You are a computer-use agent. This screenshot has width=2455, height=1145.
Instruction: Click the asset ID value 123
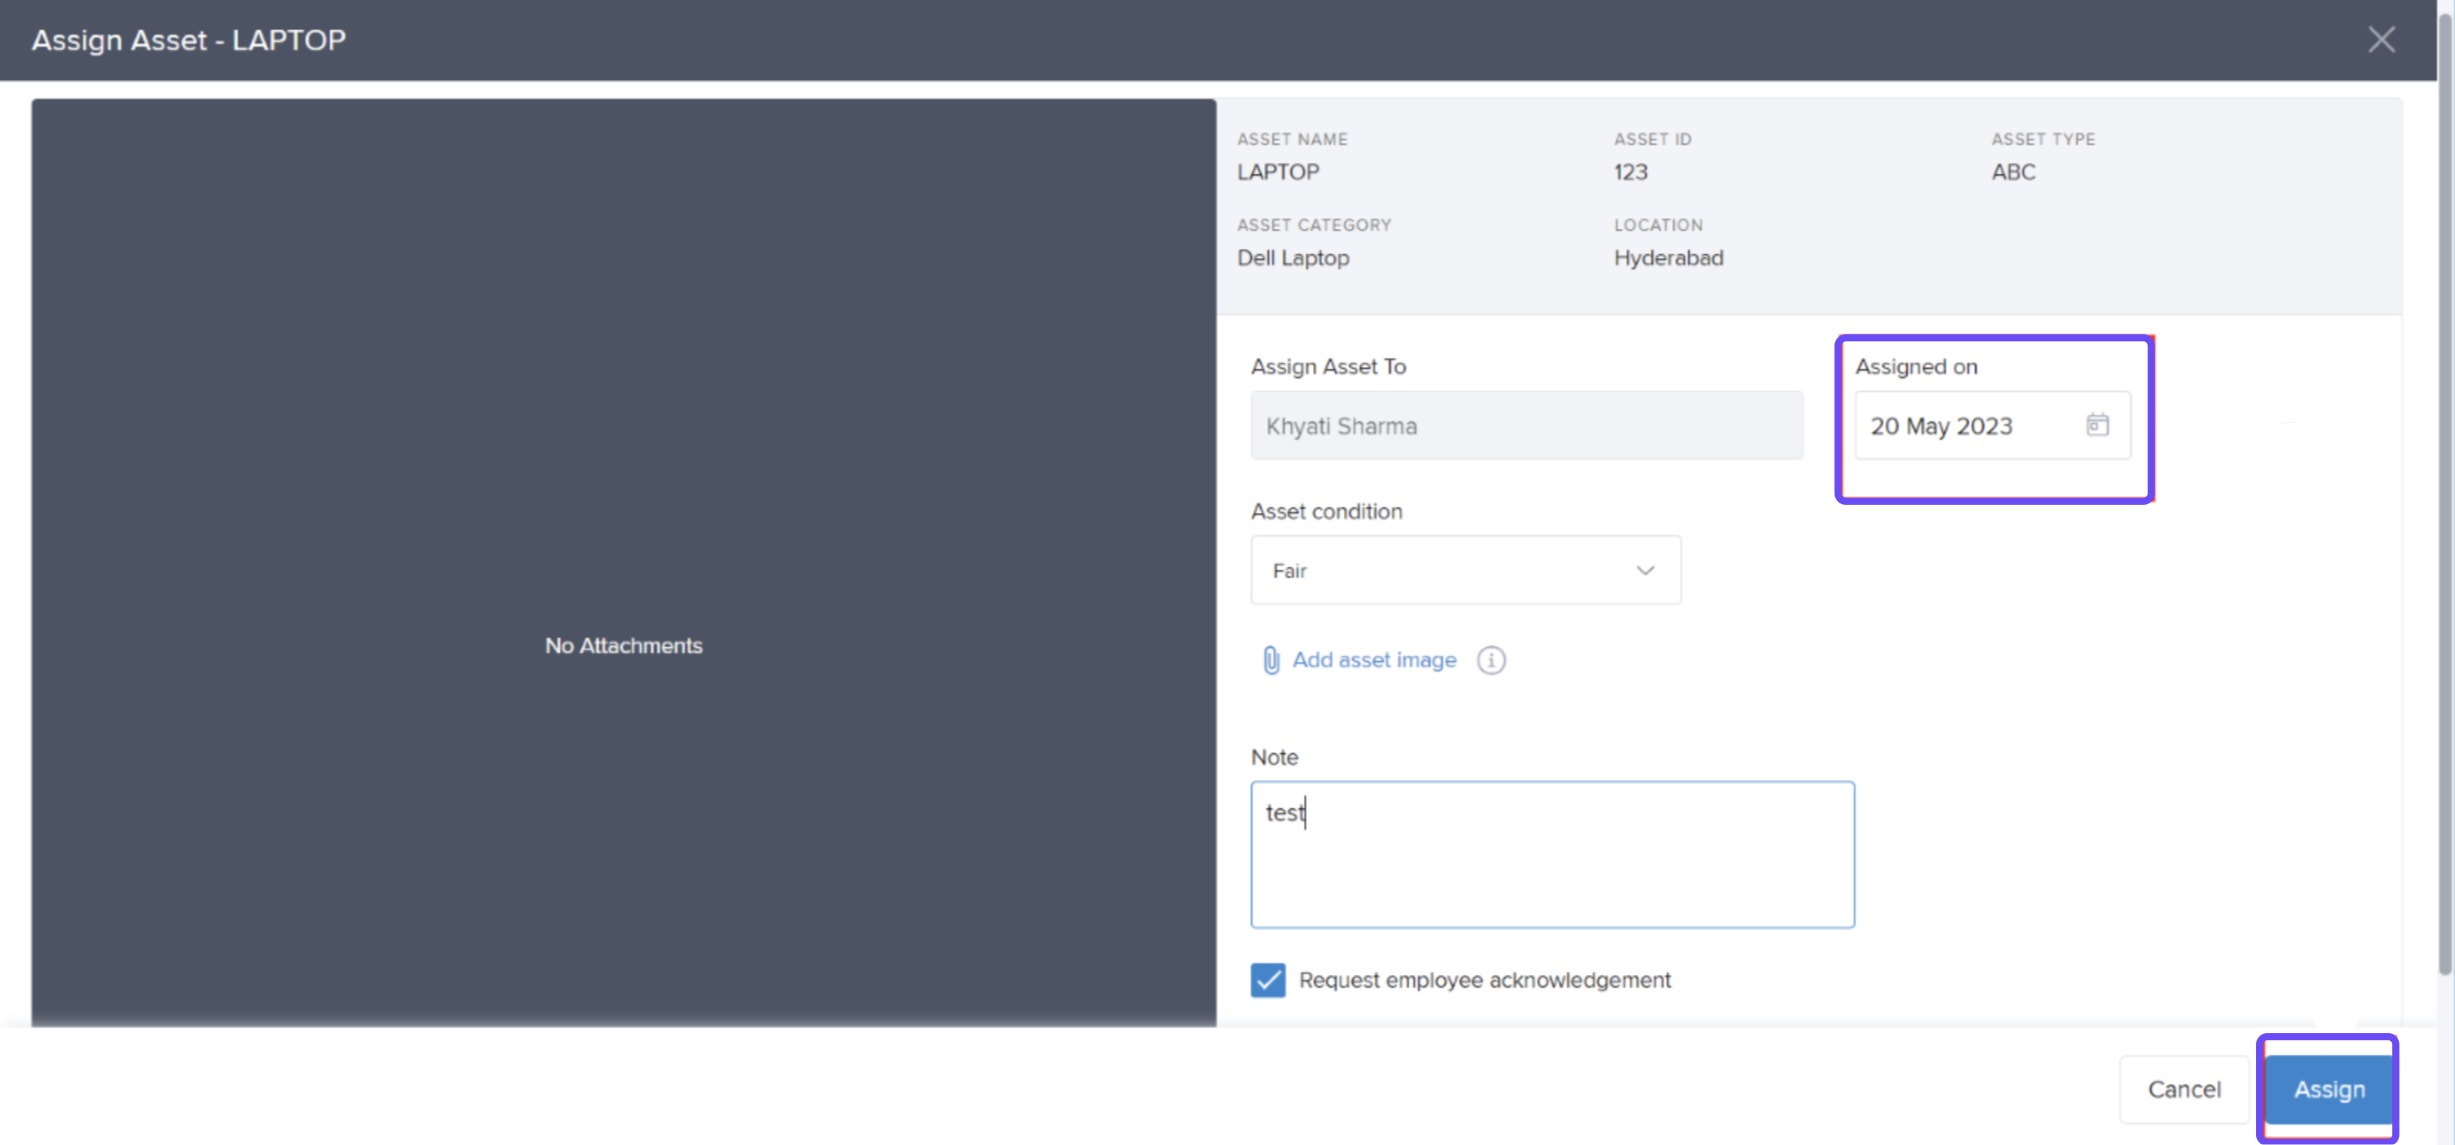[1630, 172]
